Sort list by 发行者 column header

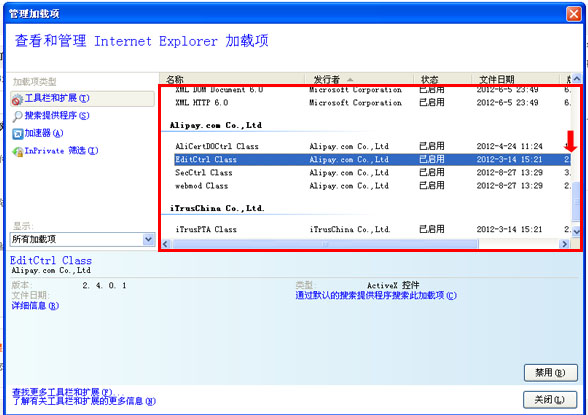tap(359, 79)
